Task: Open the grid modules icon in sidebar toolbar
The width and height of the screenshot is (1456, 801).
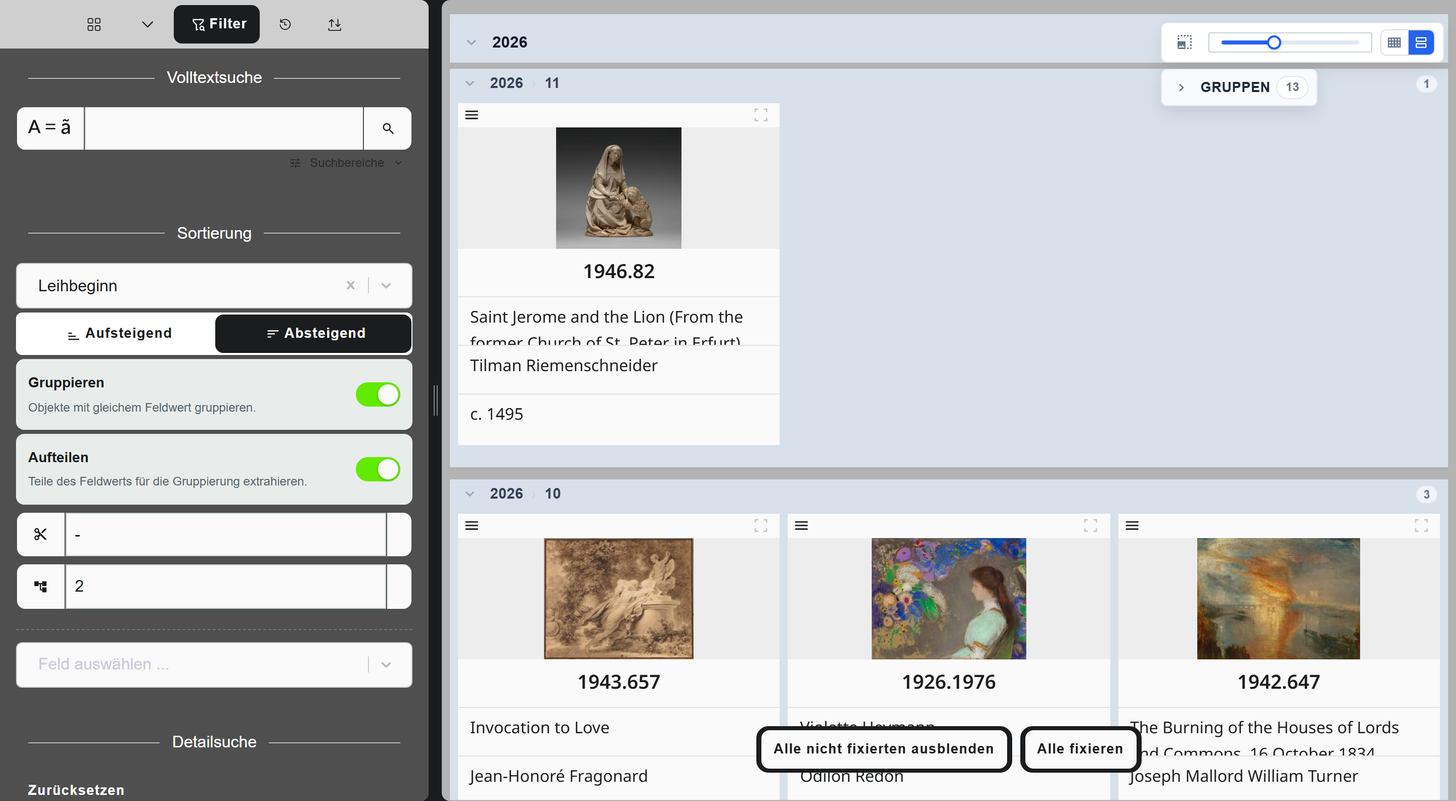Action: [x=94, y=24]
